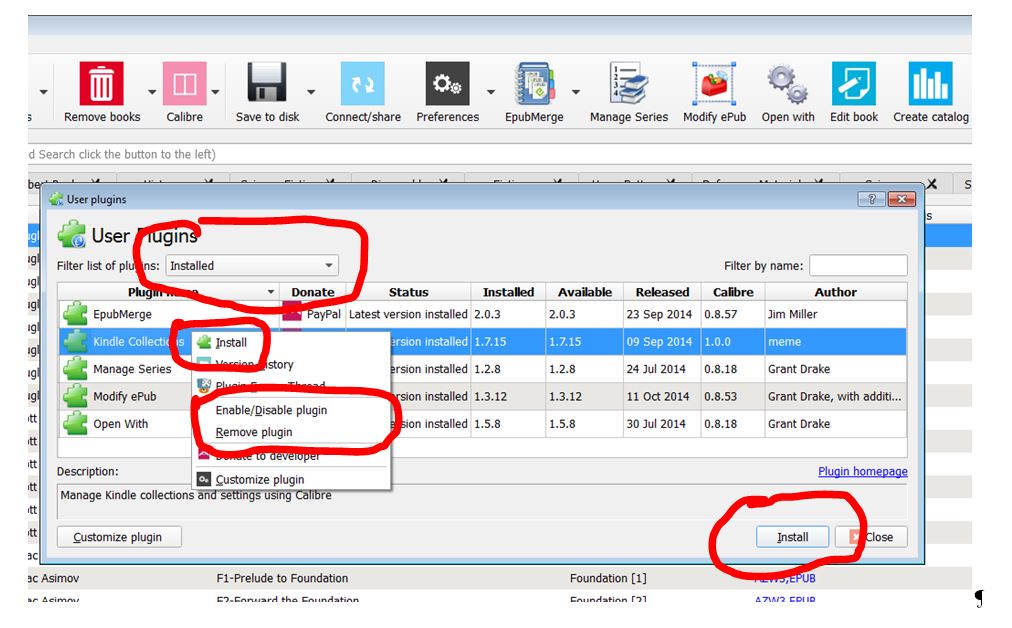The height and width of the screenshot is (628, 1012).
Task: Select the Open With plugin name
Action: (x=121, y=424)
